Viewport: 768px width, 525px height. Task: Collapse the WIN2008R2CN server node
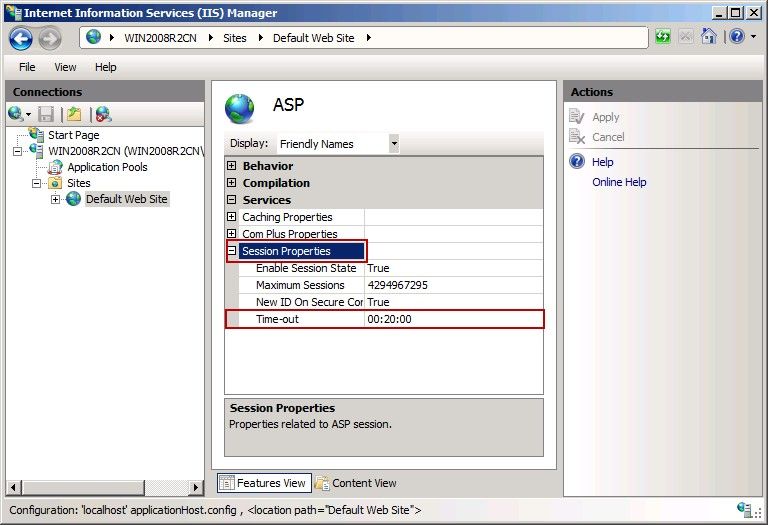(17, 151)
